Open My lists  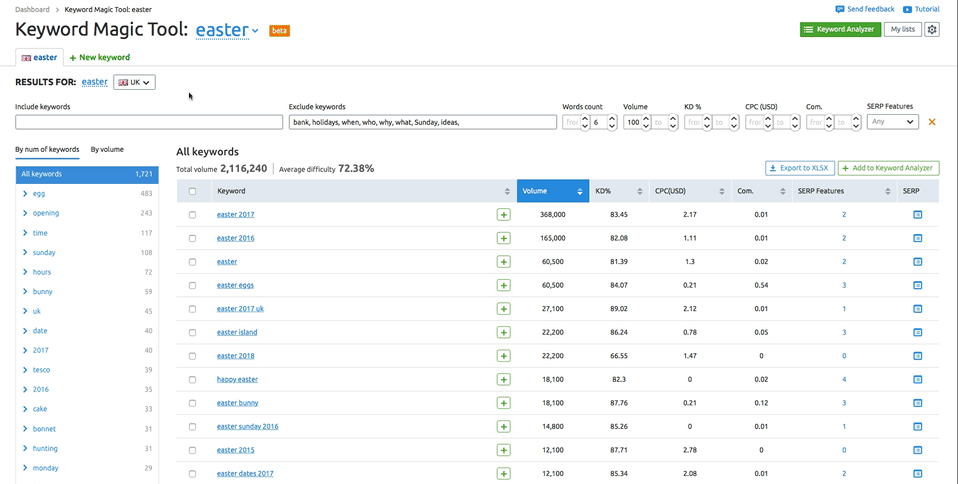[902, 29]
